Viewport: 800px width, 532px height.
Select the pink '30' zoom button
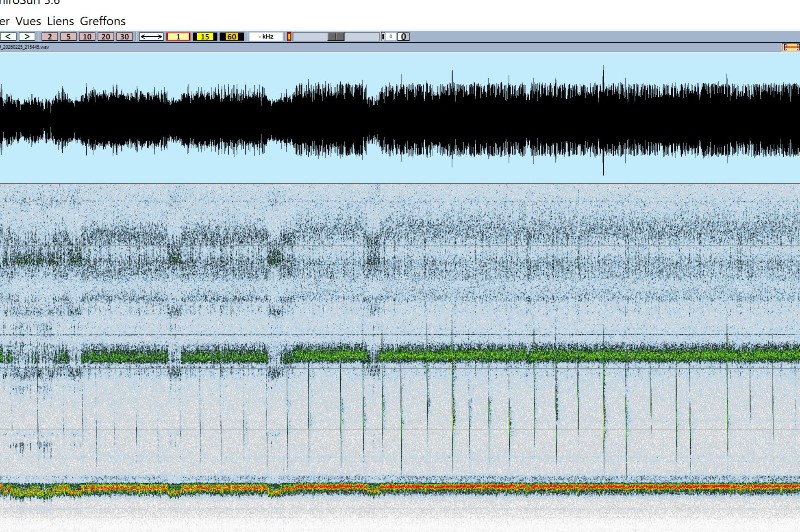124,36
